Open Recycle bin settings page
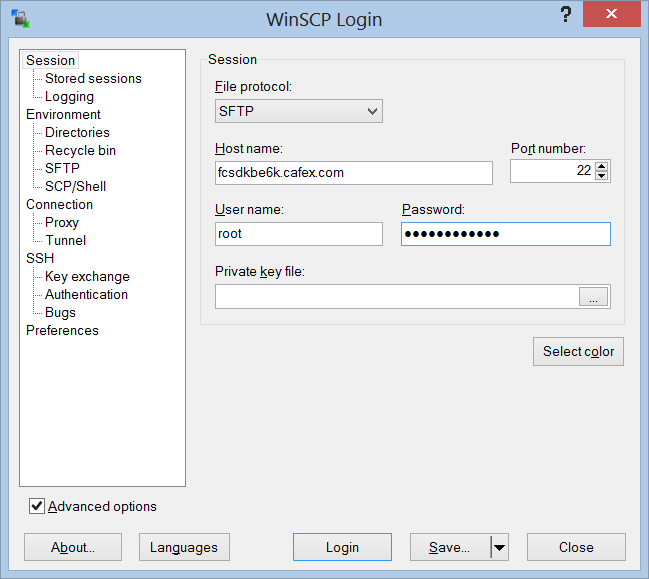 pos(80,150)
